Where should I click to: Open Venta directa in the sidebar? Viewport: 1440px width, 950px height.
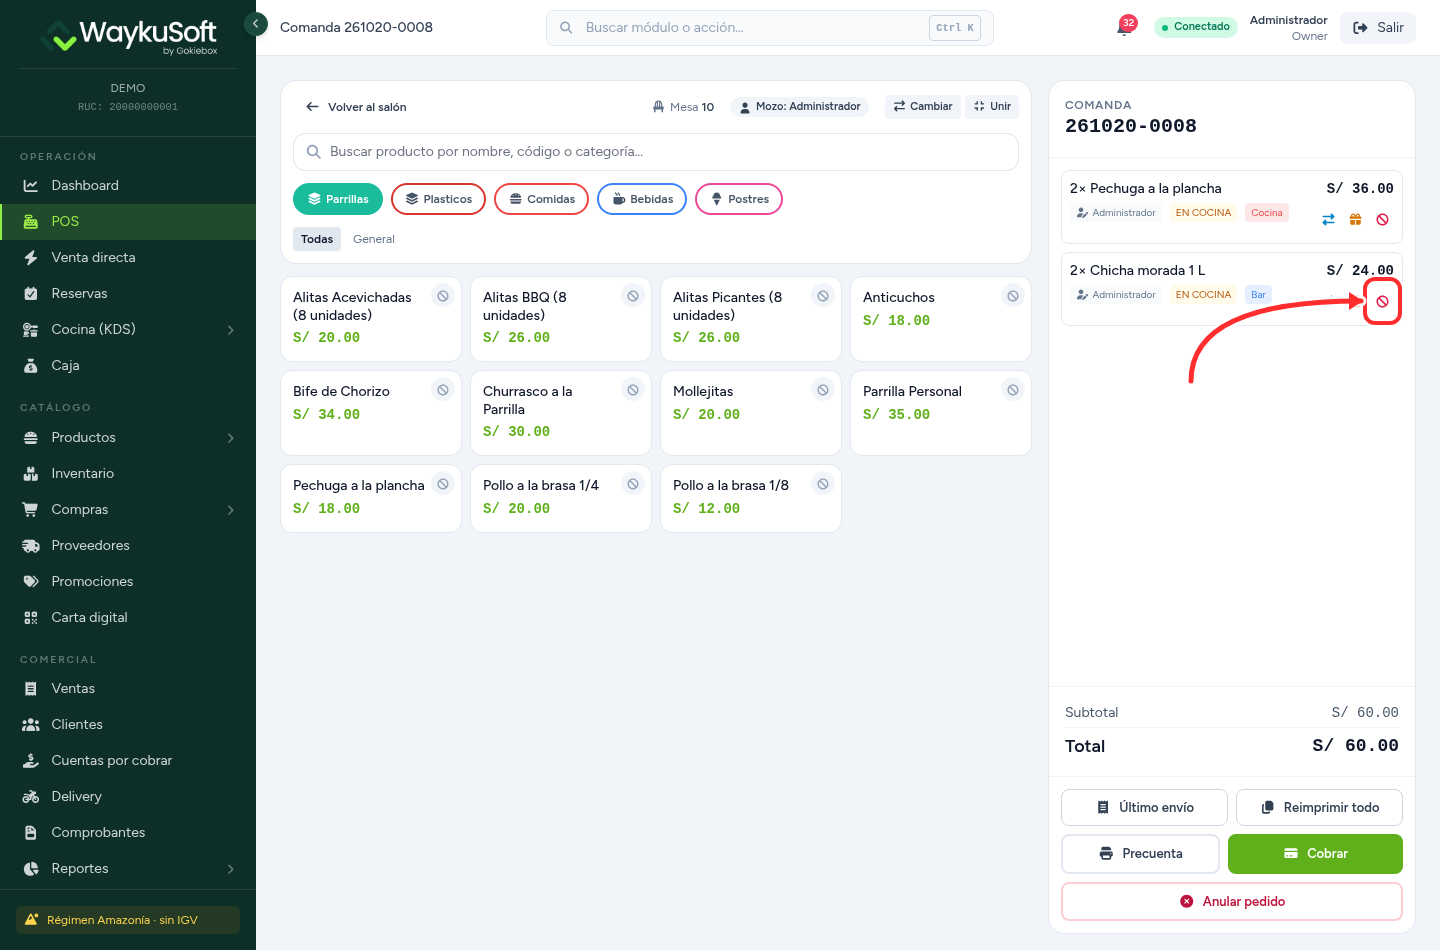[x=128, y=257]
